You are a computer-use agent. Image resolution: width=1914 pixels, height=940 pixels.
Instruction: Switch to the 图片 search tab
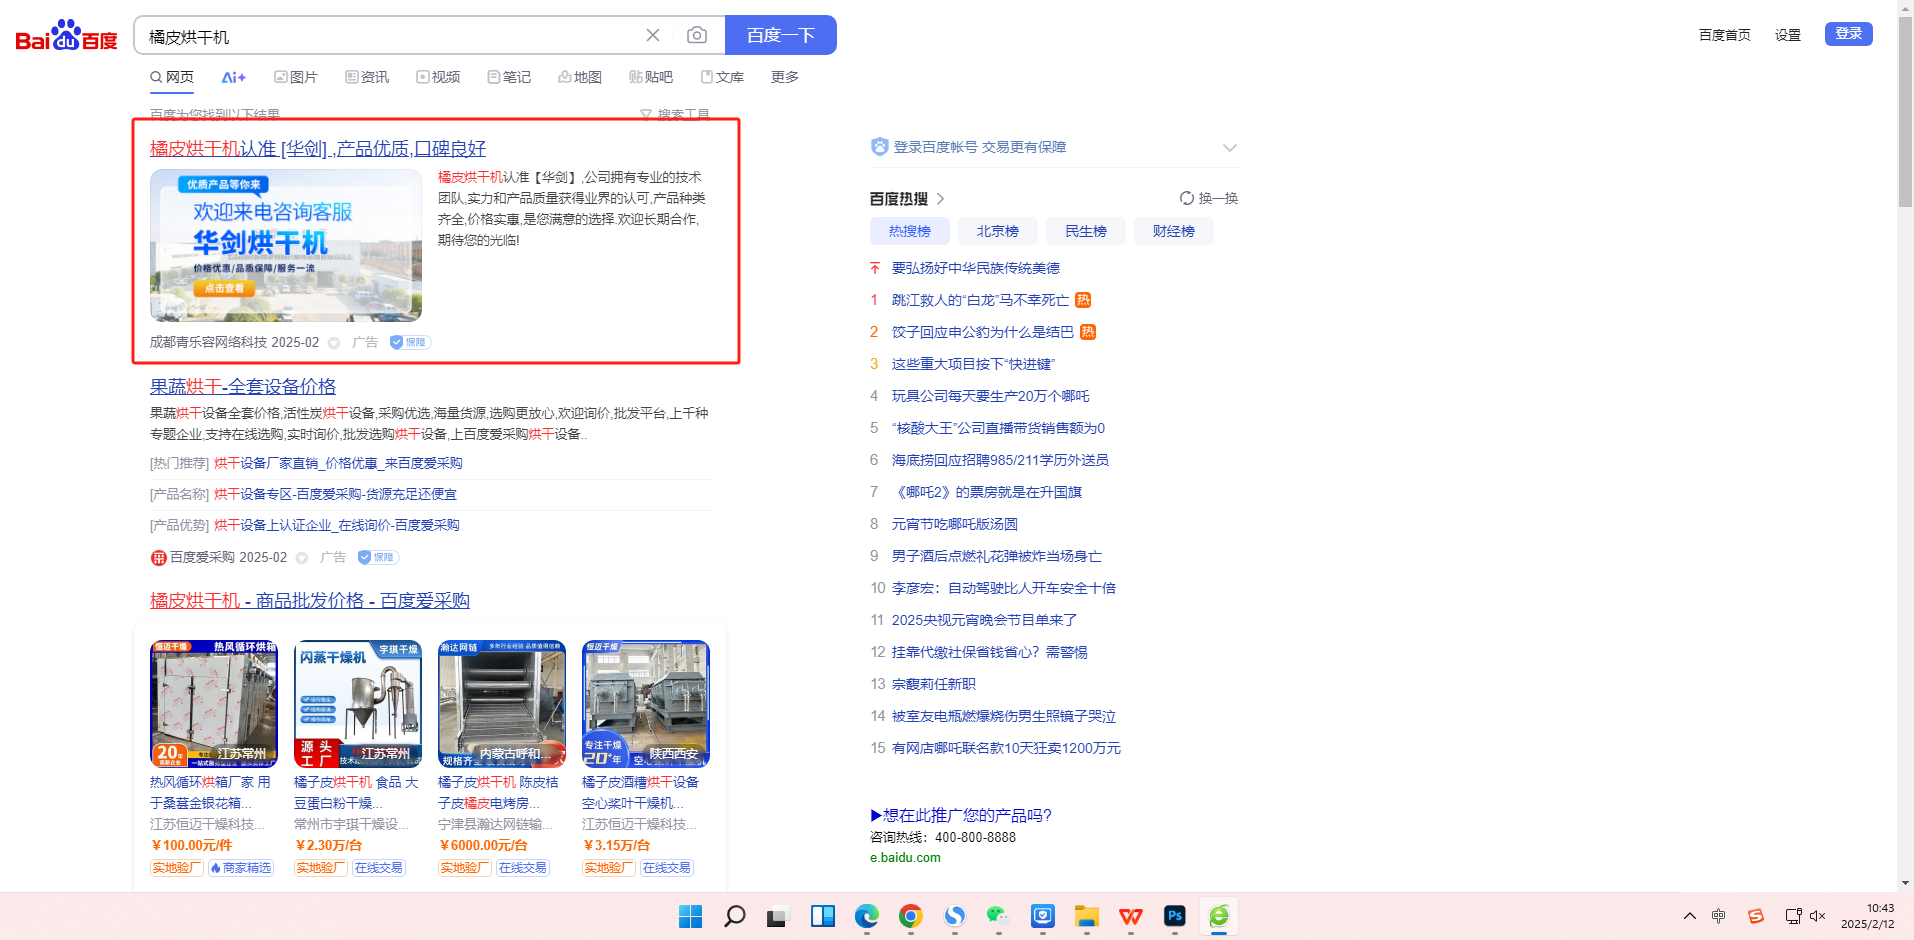coord(296,78)
